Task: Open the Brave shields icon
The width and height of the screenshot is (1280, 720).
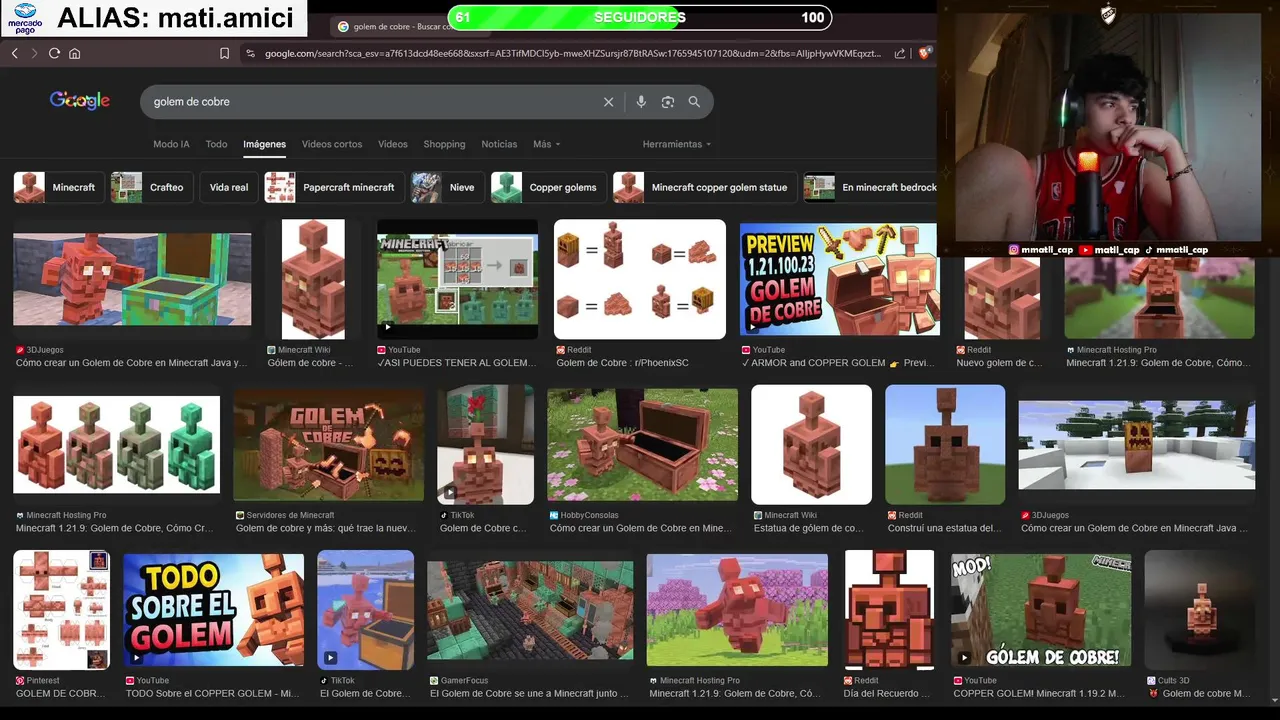Action: pos(925,53)
